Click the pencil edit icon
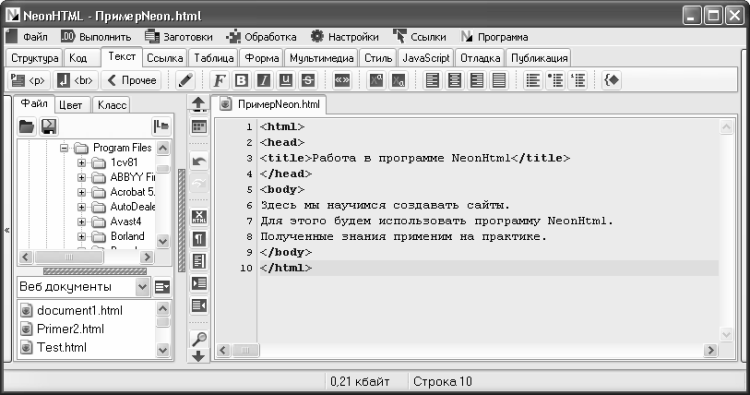 [186, 80]
